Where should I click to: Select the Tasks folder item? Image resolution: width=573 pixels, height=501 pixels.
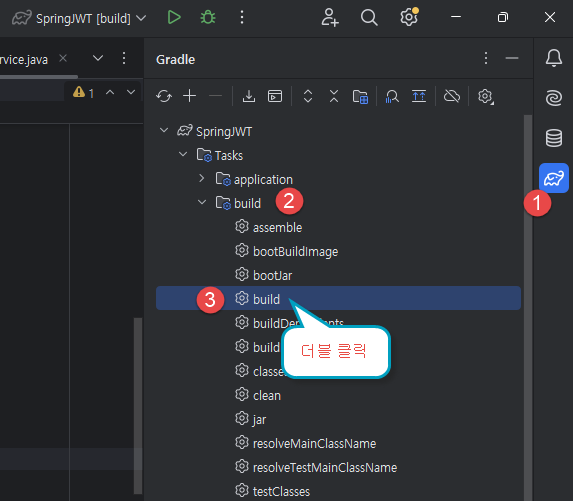[229, 156]
